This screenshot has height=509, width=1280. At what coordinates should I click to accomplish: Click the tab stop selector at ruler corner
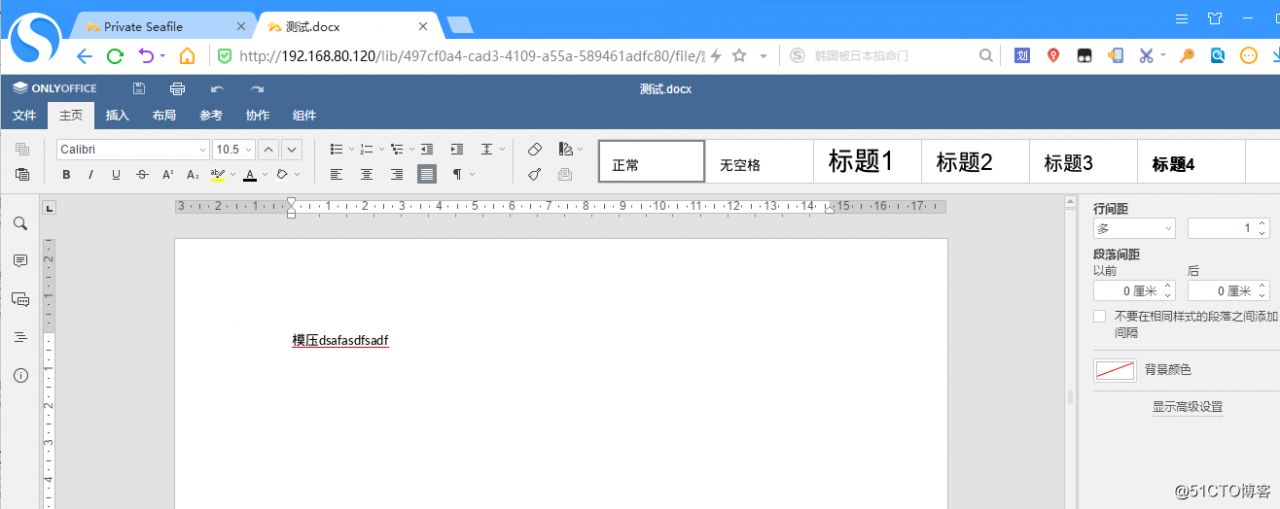click(50, 208)
